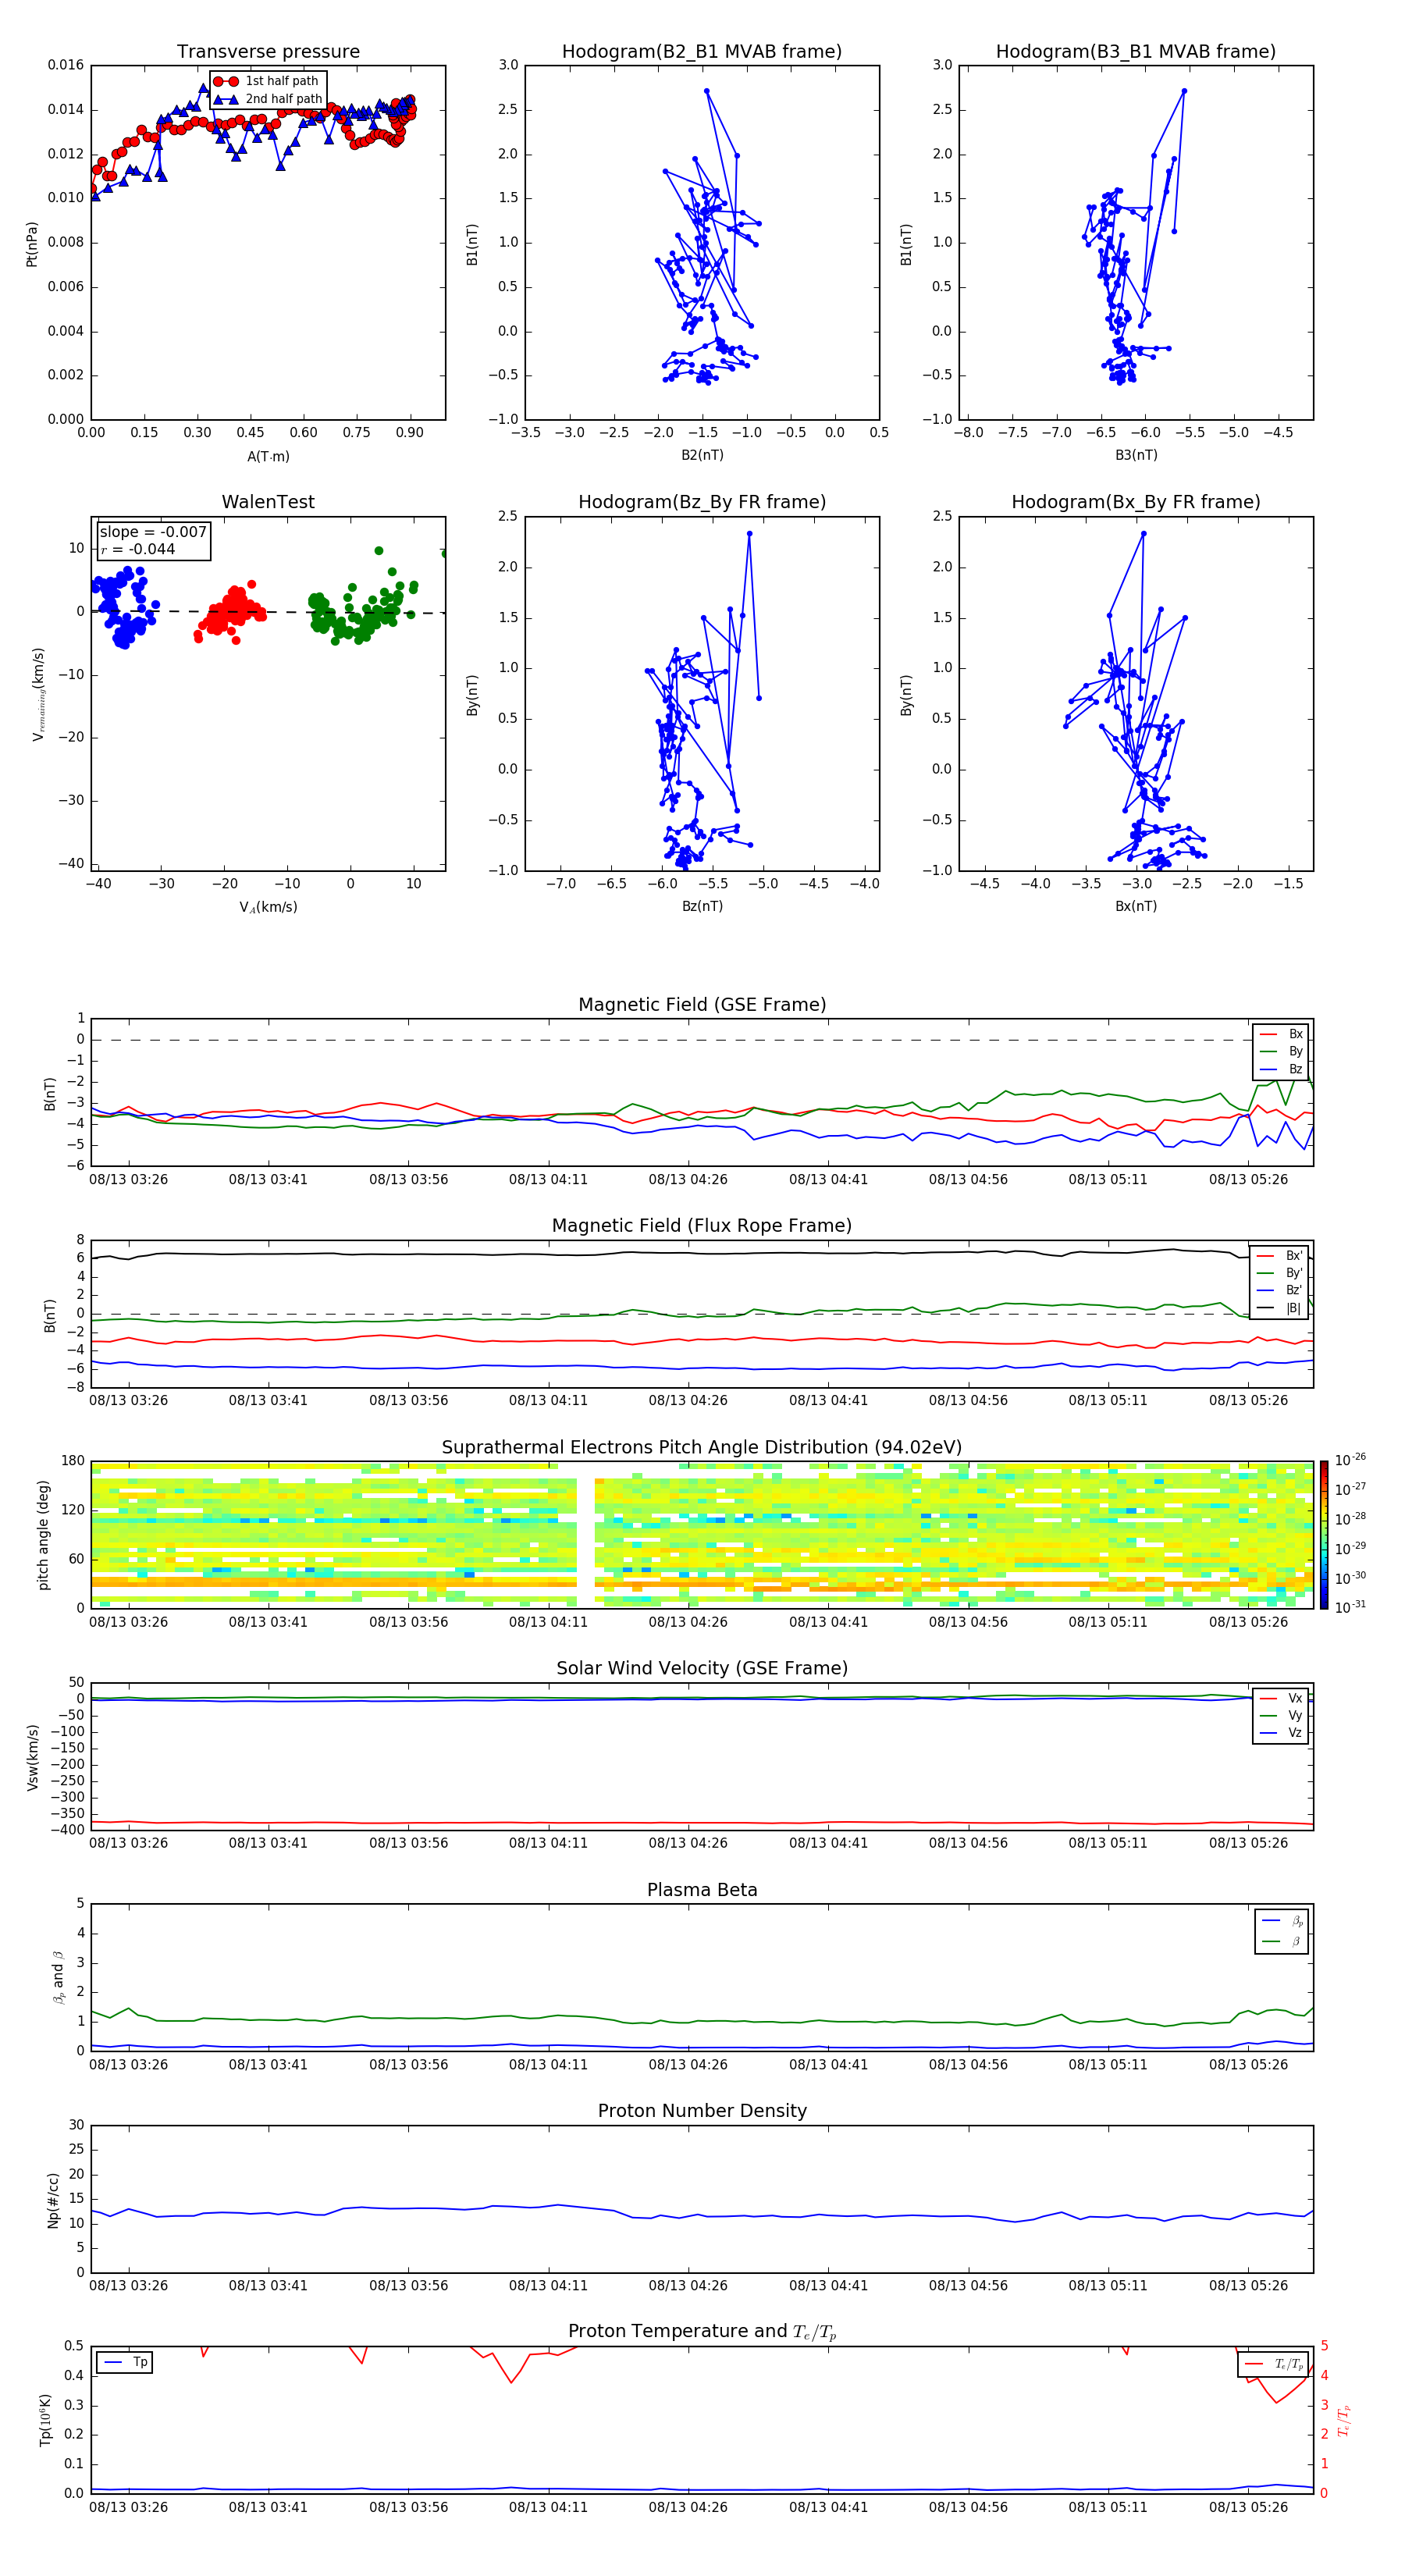Click the pitch angle color bar
The width and height of the screenshot is (1405, 2576).
pyautogui.click(x=1324, y=1535)
